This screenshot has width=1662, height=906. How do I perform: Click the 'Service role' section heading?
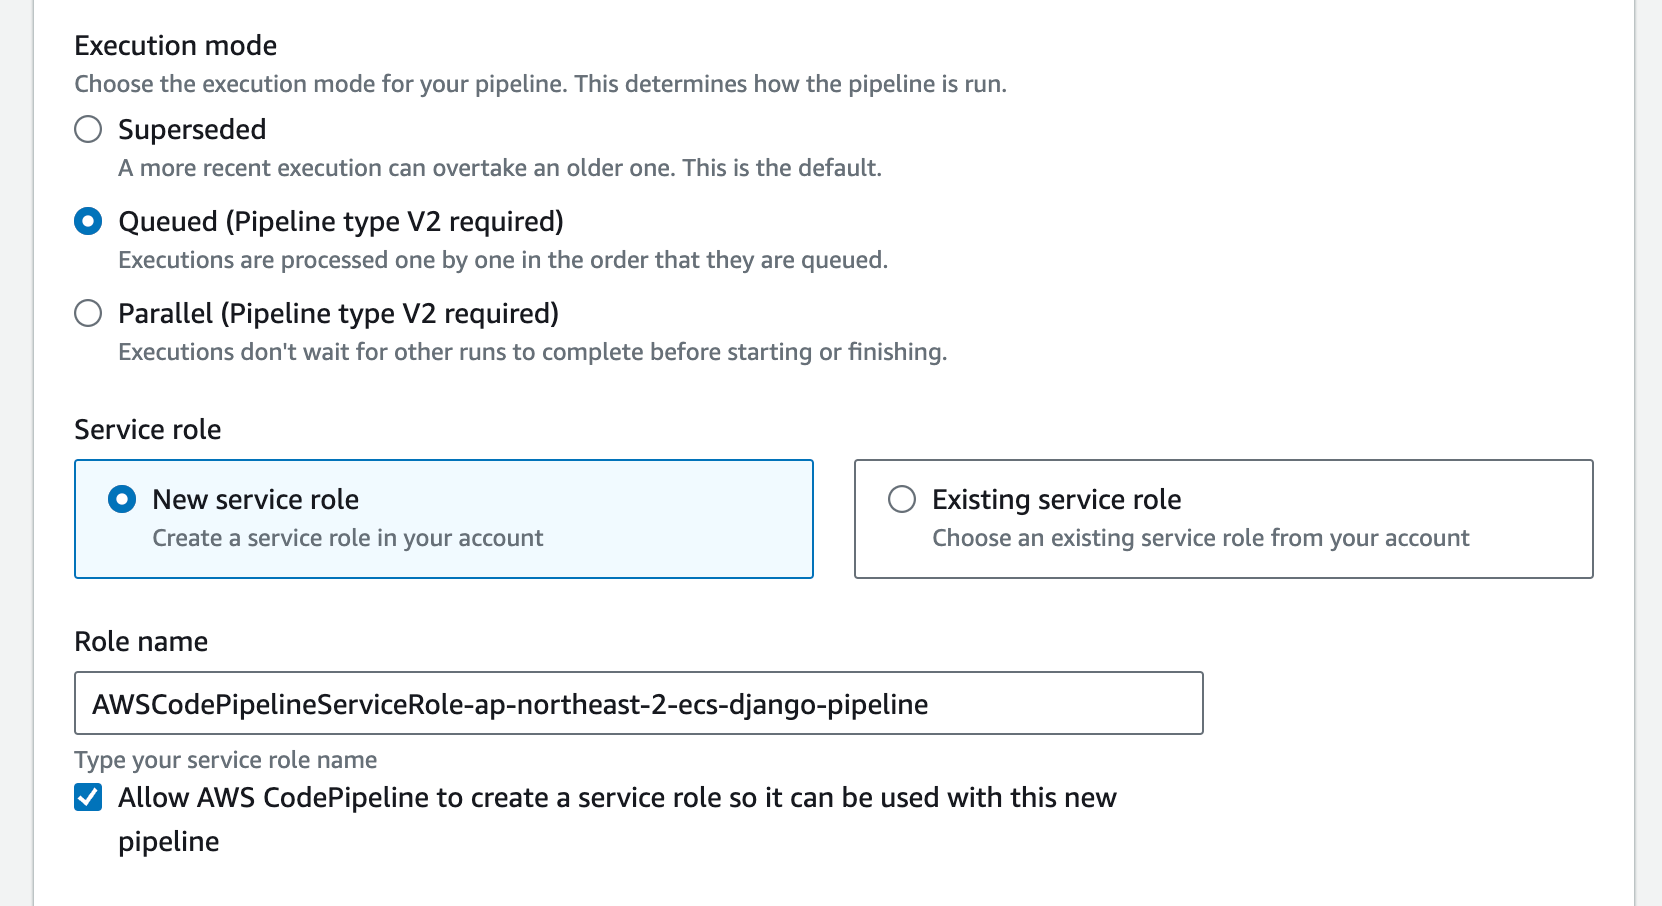coord(148,430)
